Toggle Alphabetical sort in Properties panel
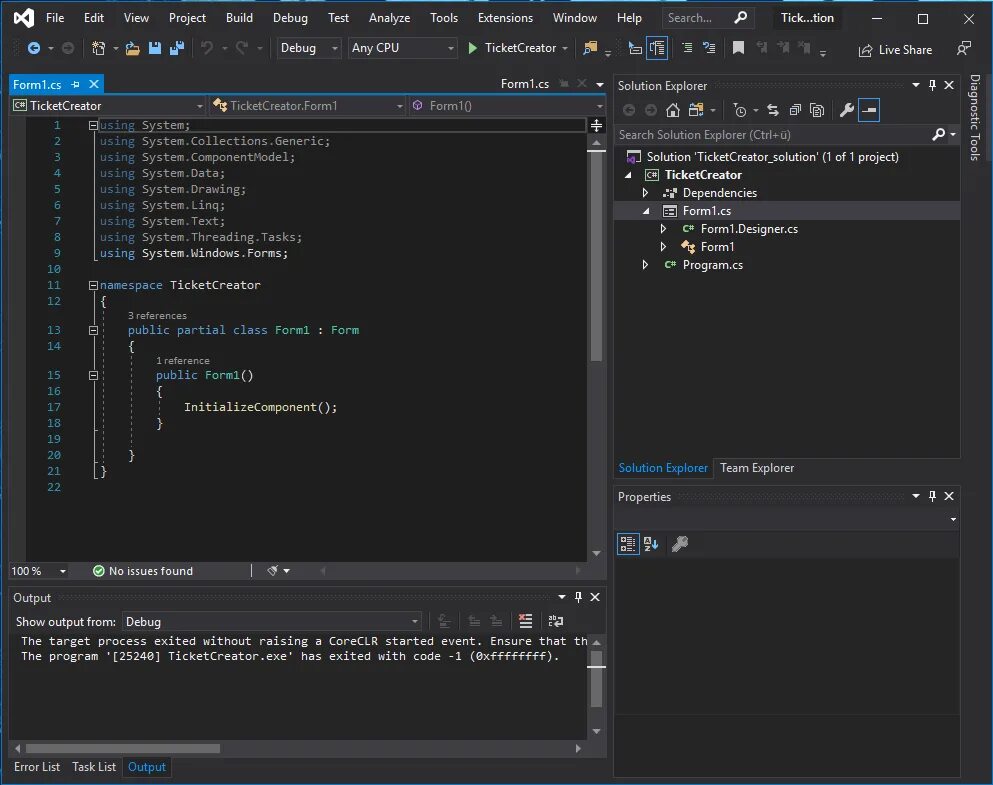 point(651,544)
